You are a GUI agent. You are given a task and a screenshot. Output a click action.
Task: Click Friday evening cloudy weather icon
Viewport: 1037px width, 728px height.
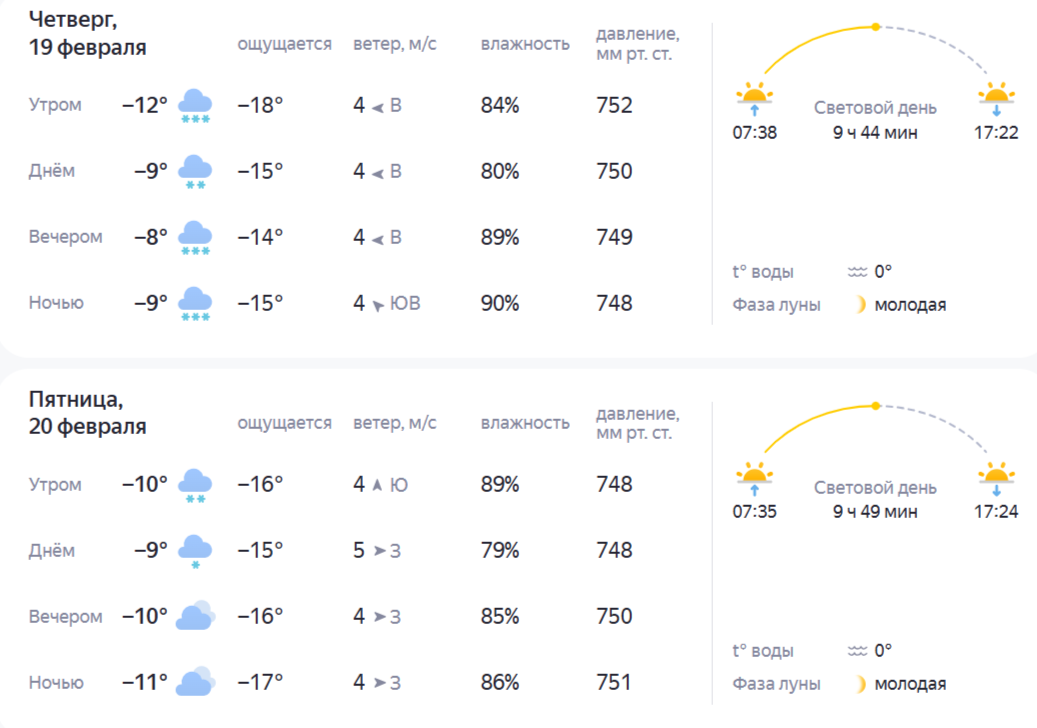click(x=195, y=616)
